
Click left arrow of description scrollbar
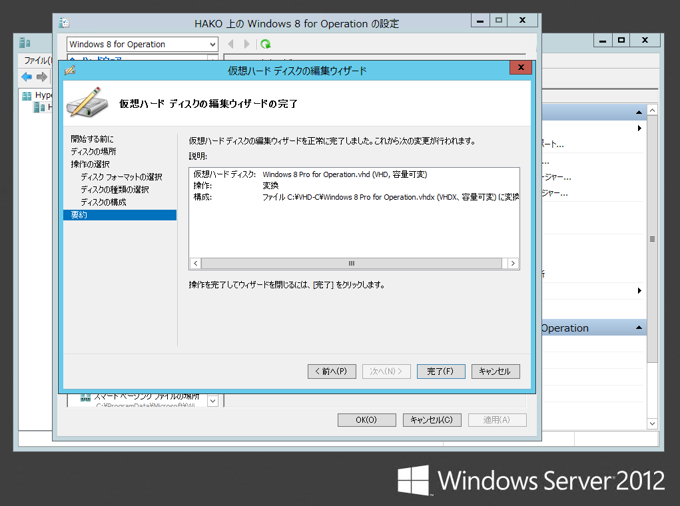[x=195, y=263]
